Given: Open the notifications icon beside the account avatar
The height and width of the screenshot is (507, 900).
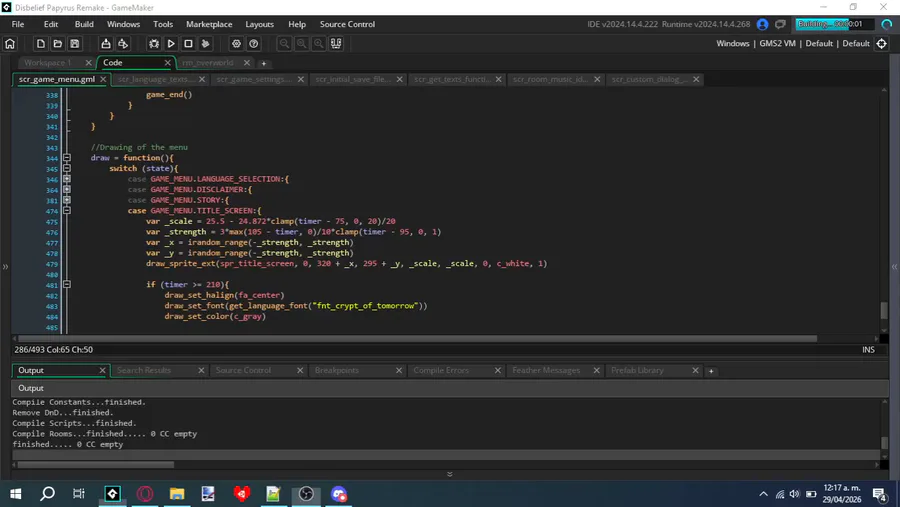Looking at the screenshot, I should click(780, 24).
